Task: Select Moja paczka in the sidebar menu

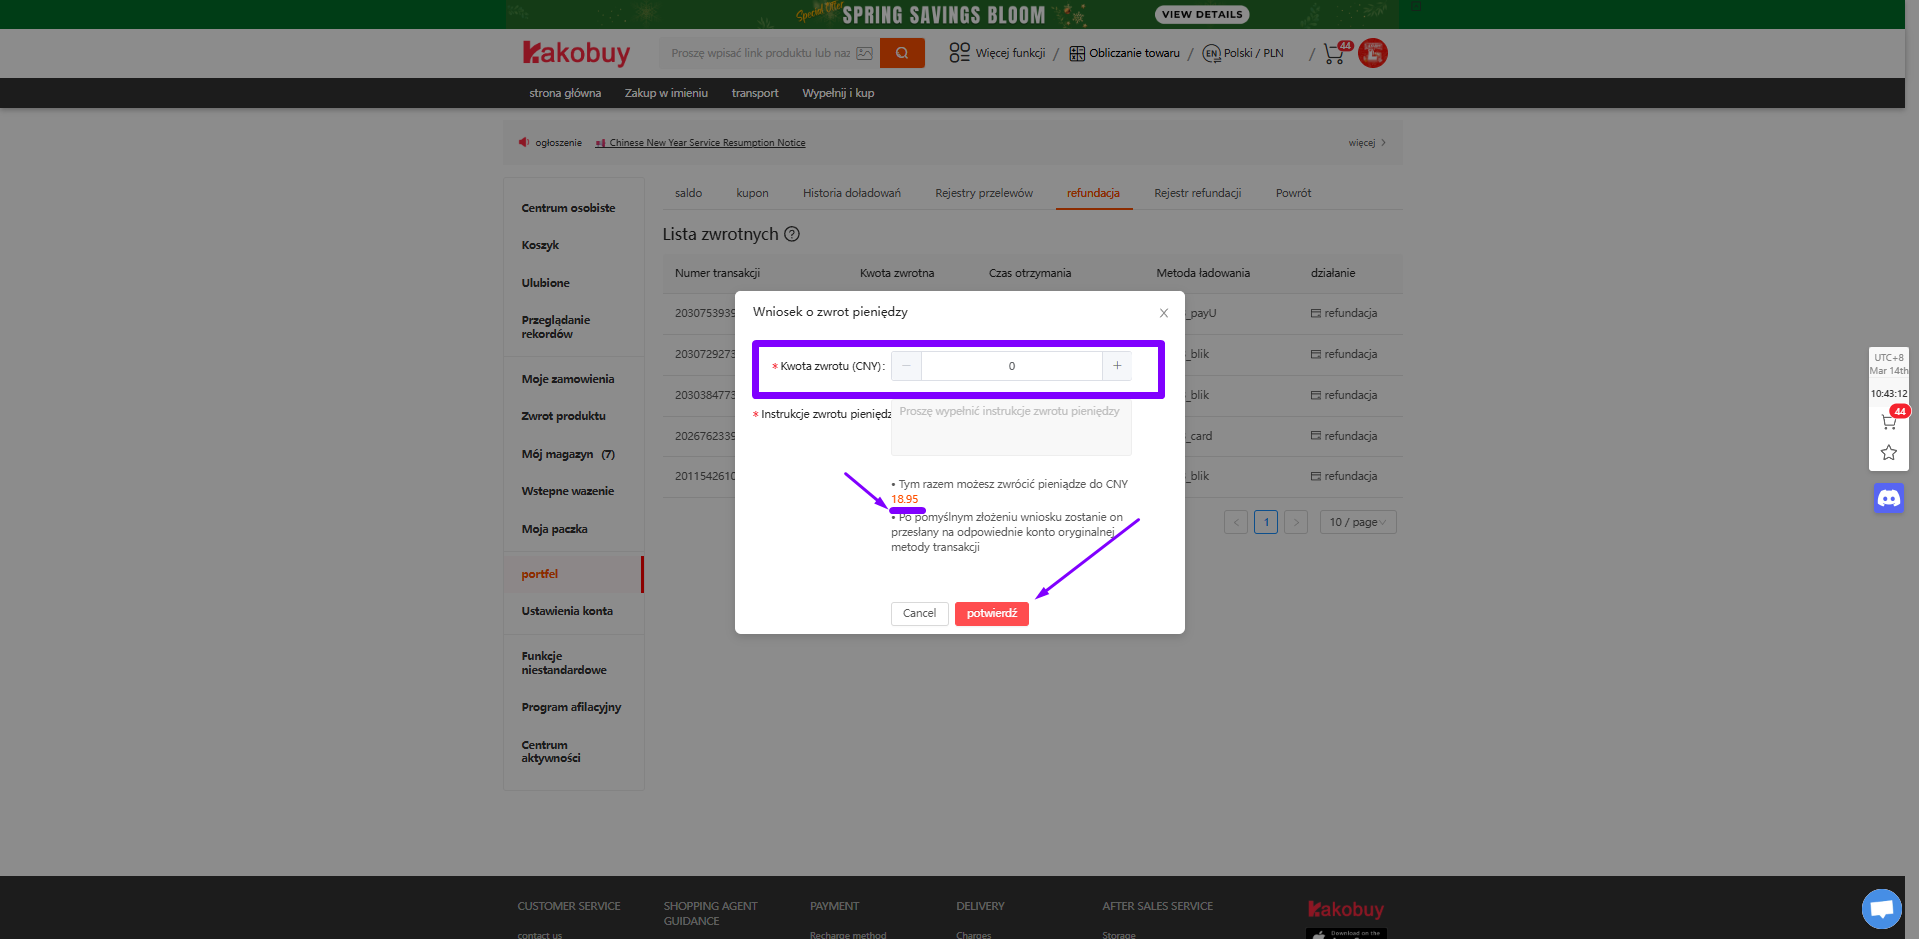Action: (553, 528)
